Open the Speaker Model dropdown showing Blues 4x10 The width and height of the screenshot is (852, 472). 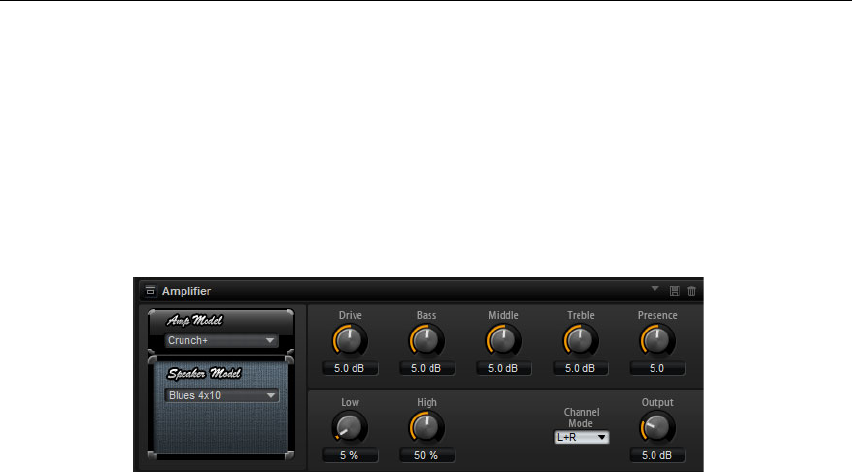pos(222,395)
